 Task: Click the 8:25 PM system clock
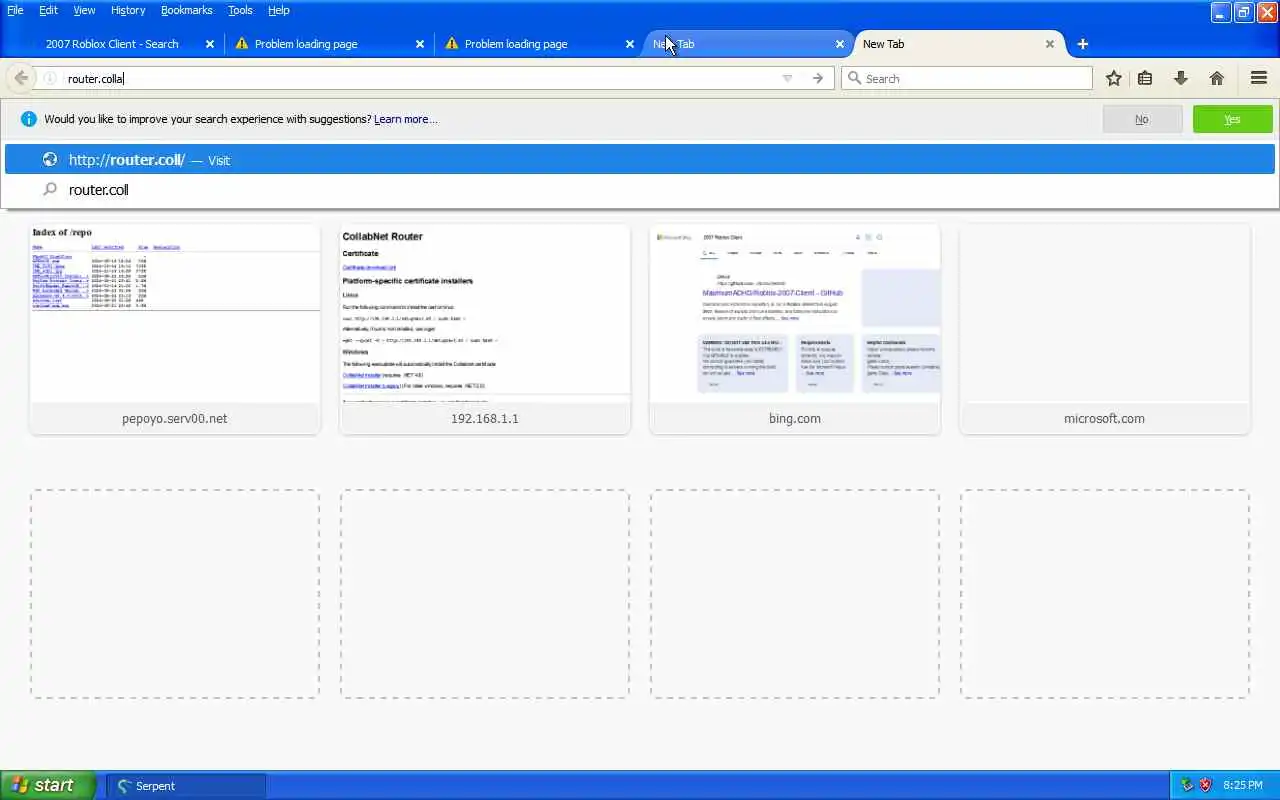click(x=1243, y=786)
